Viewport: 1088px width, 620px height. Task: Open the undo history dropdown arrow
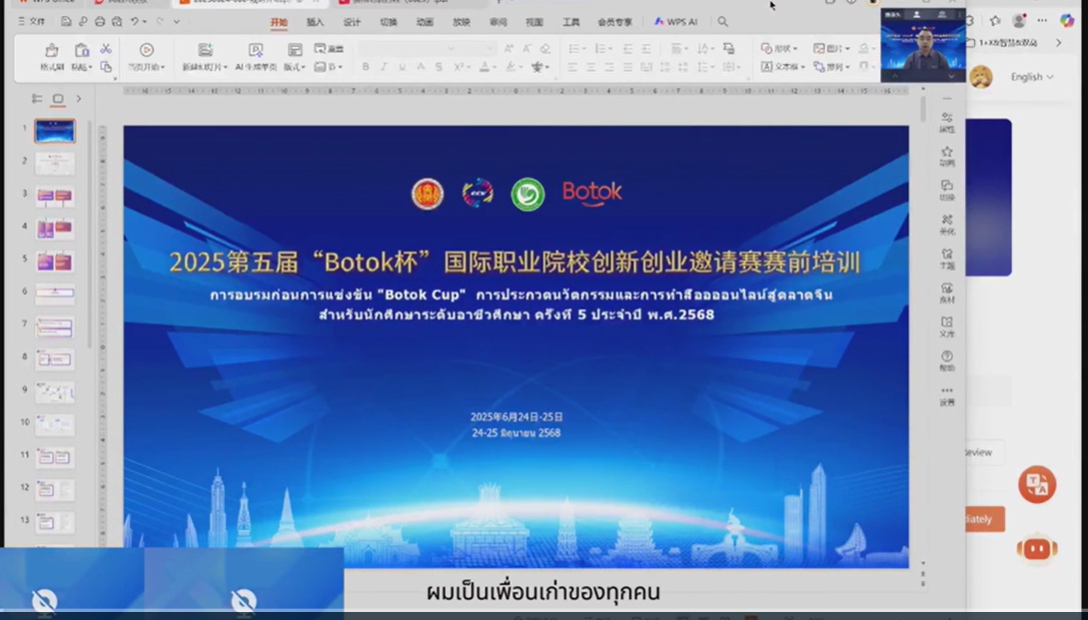click(x=144, y=21)
